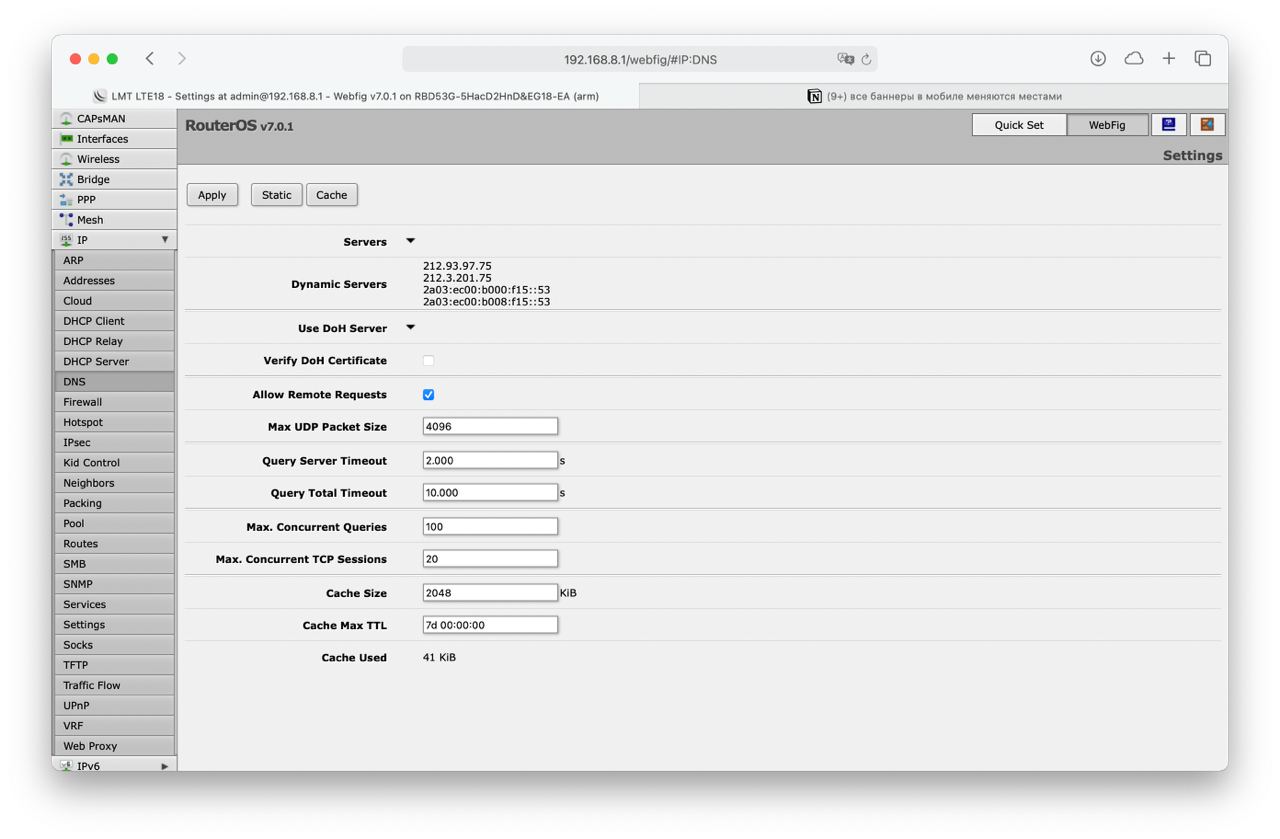Enable the Verify DoH Certificate checkbox
This screenshot has height=839, width=1280.
(428, 360)
